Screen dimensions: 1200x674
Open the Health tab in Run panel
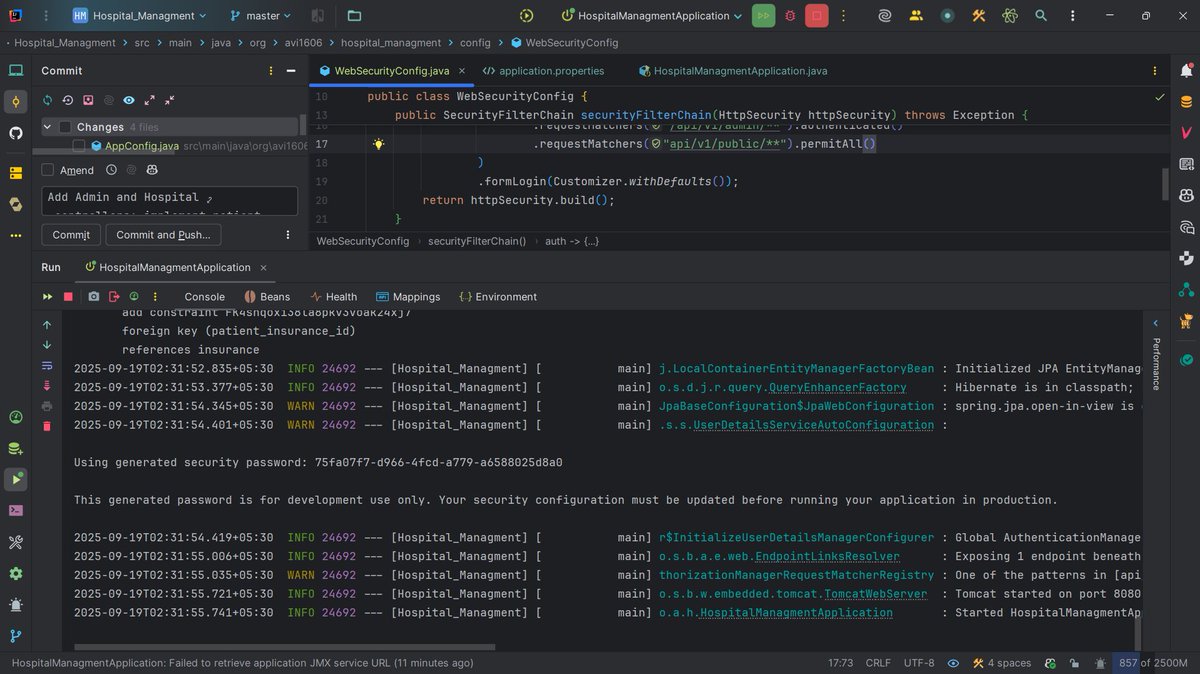[x=334, y=297]
